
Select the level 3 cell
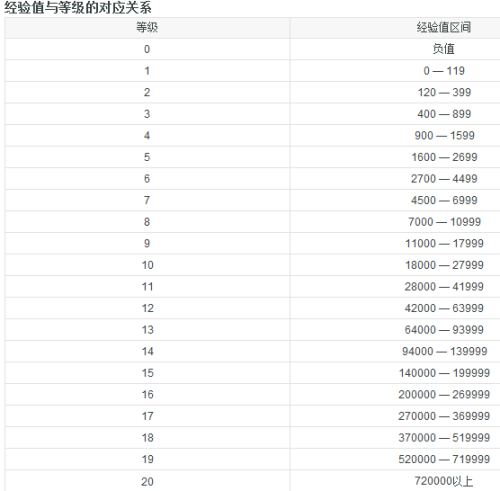pyautogui.click(x=147, y=114)
